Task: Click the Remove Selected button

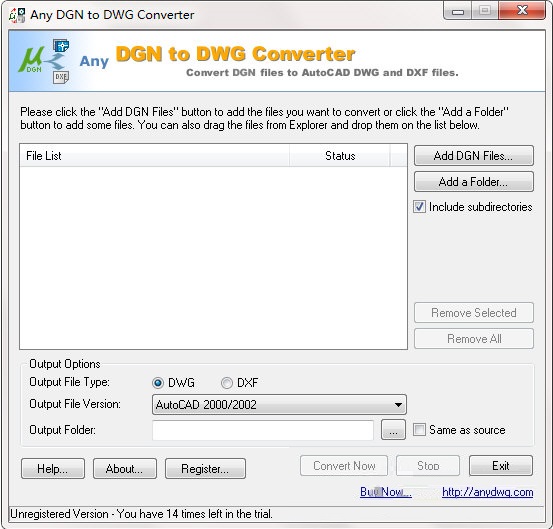Action: [474, 312]
